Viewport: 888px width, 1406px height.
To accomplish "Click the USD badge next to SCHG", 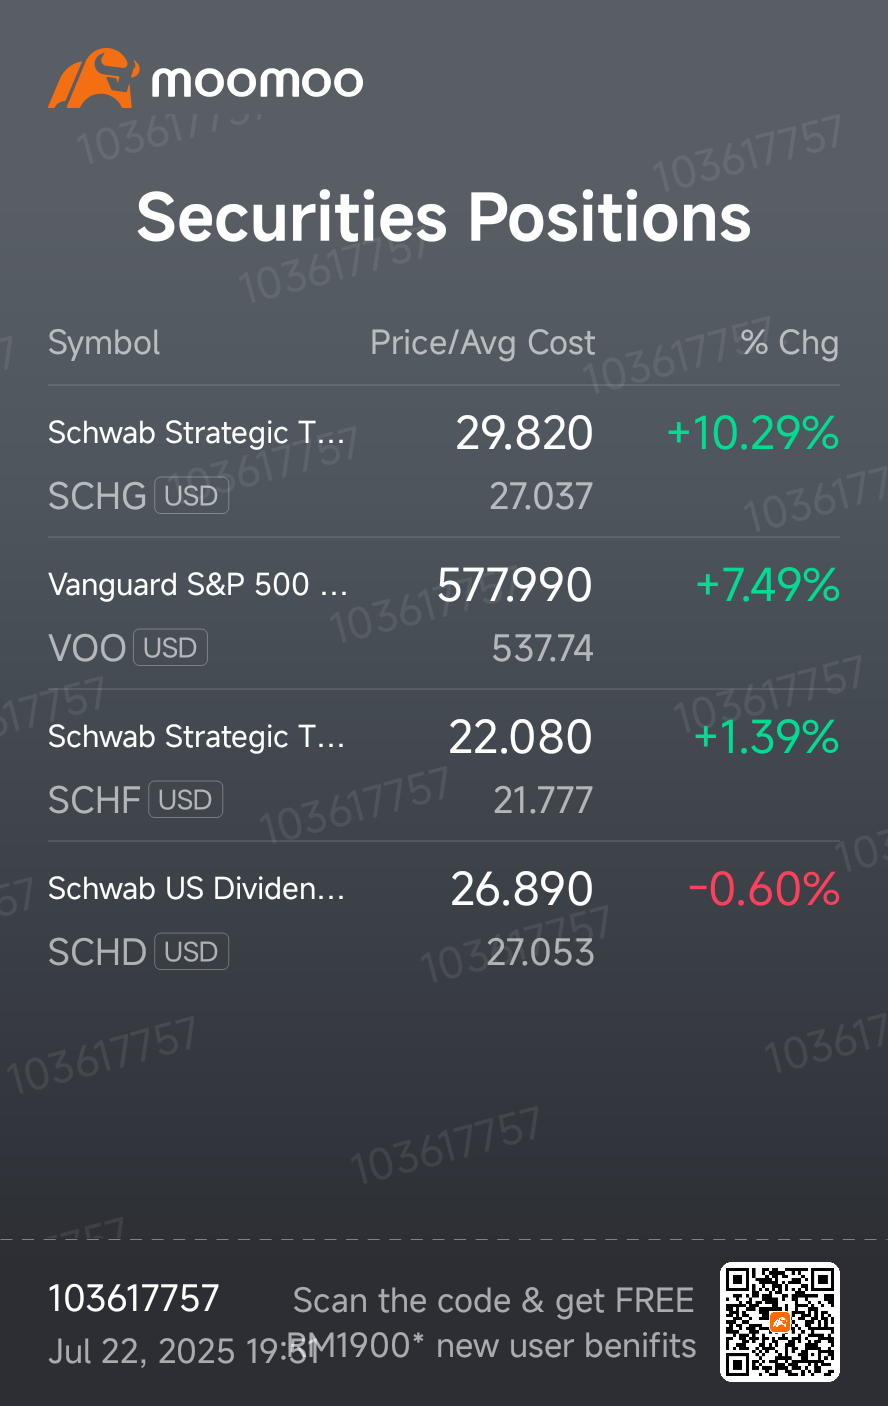I will pos(191,496).
